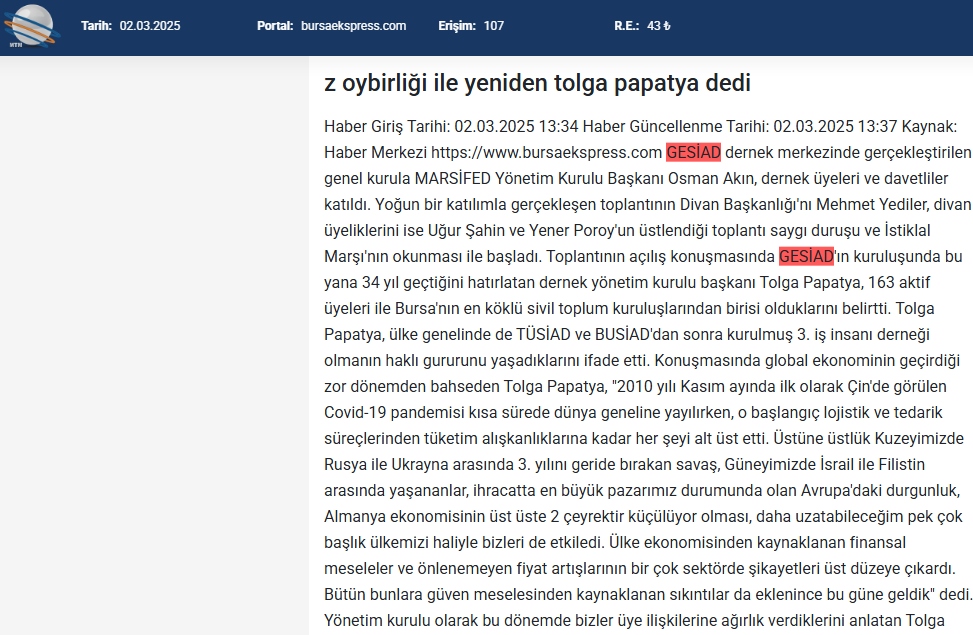Click the headline 'z oybirliği ile yeniden tolga papatya dedi'
Screen dimensions: 973x635
point(537,83)
